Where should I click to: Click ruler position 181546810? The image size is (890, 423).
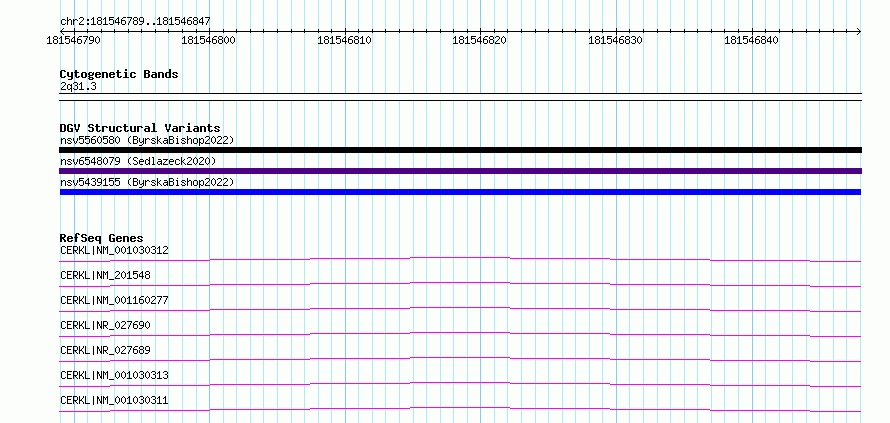pos(345,40)
